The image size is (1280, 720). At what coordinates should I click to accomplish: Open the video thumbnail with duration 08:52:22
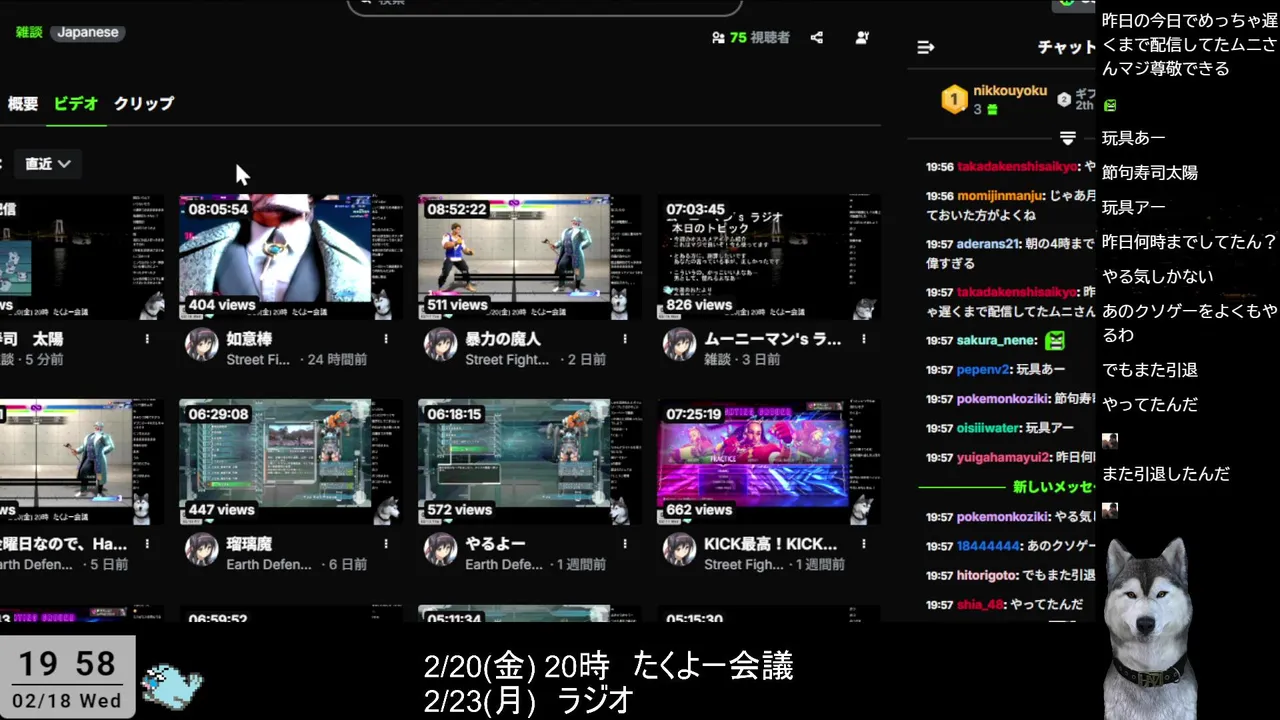pos(529,257)
